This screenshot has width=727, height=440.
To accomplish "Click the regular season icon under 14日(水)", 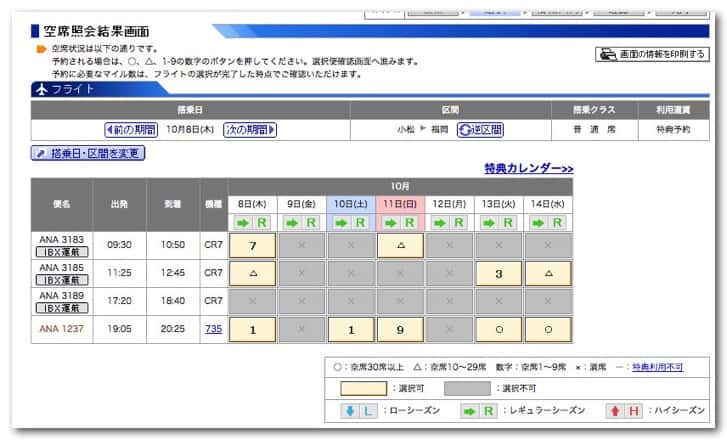I will pyautogui.click(x=548, y=223).
